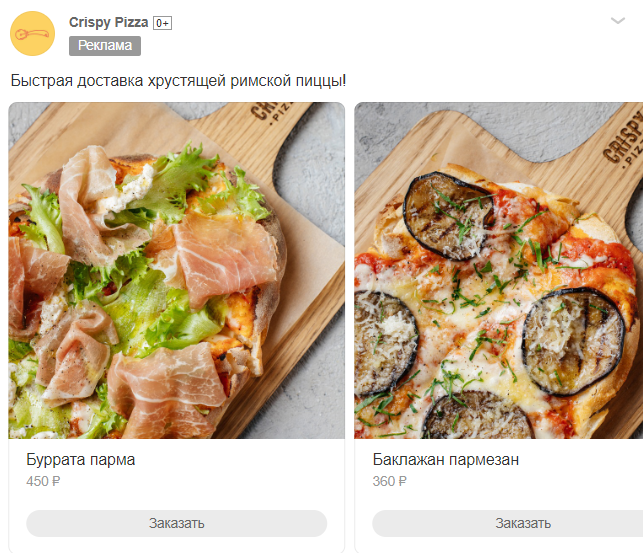Click the pan icon inside the yellow avatar

[32, 35]
